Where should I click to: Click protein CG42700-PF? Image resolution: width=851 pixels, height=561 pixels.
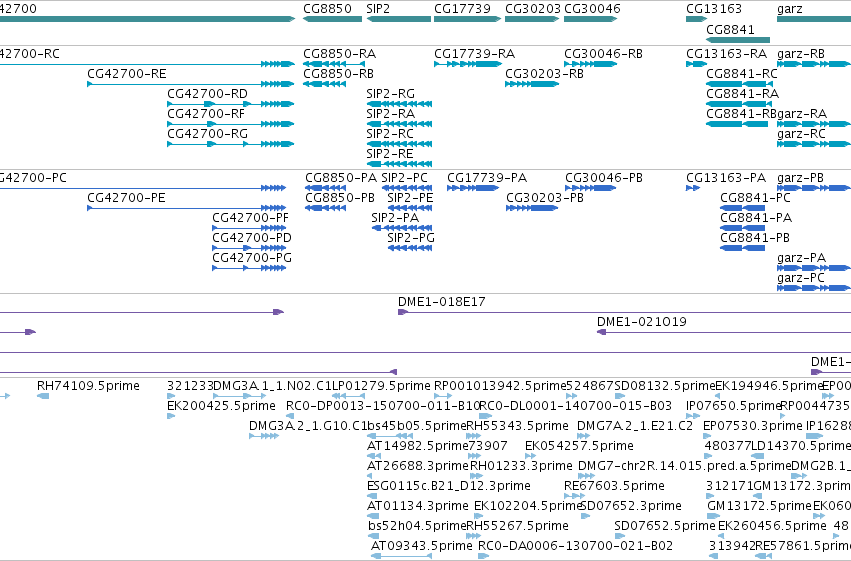(x=249, y=228)
